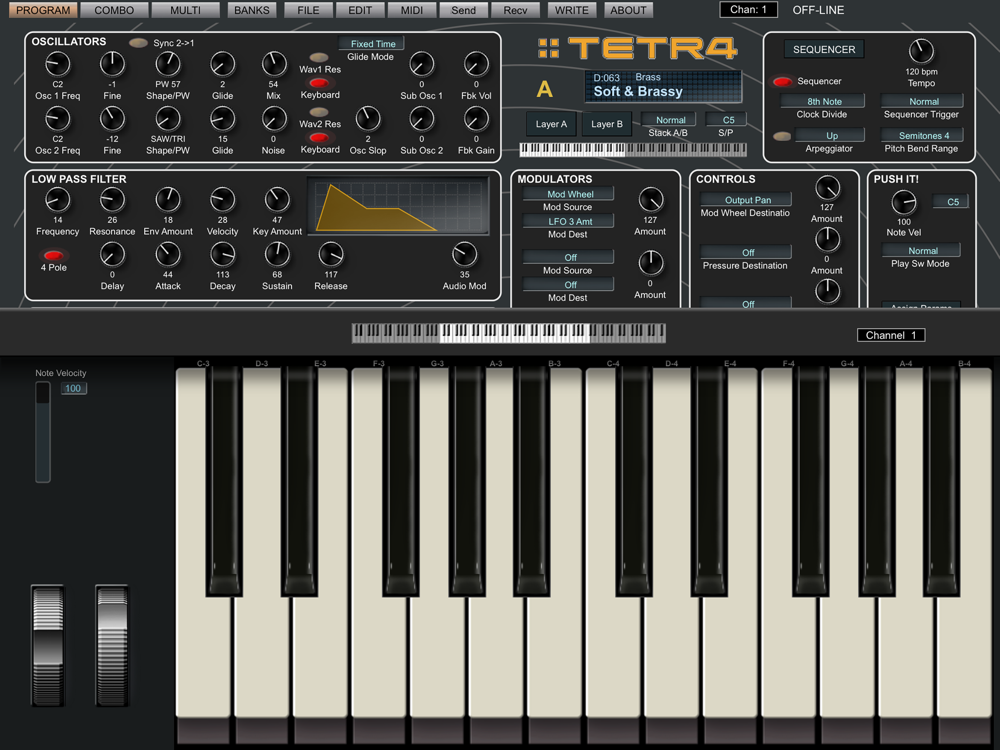Toggle the Sync 2->1 switch
1000x750 pixels.
point(138,43)
